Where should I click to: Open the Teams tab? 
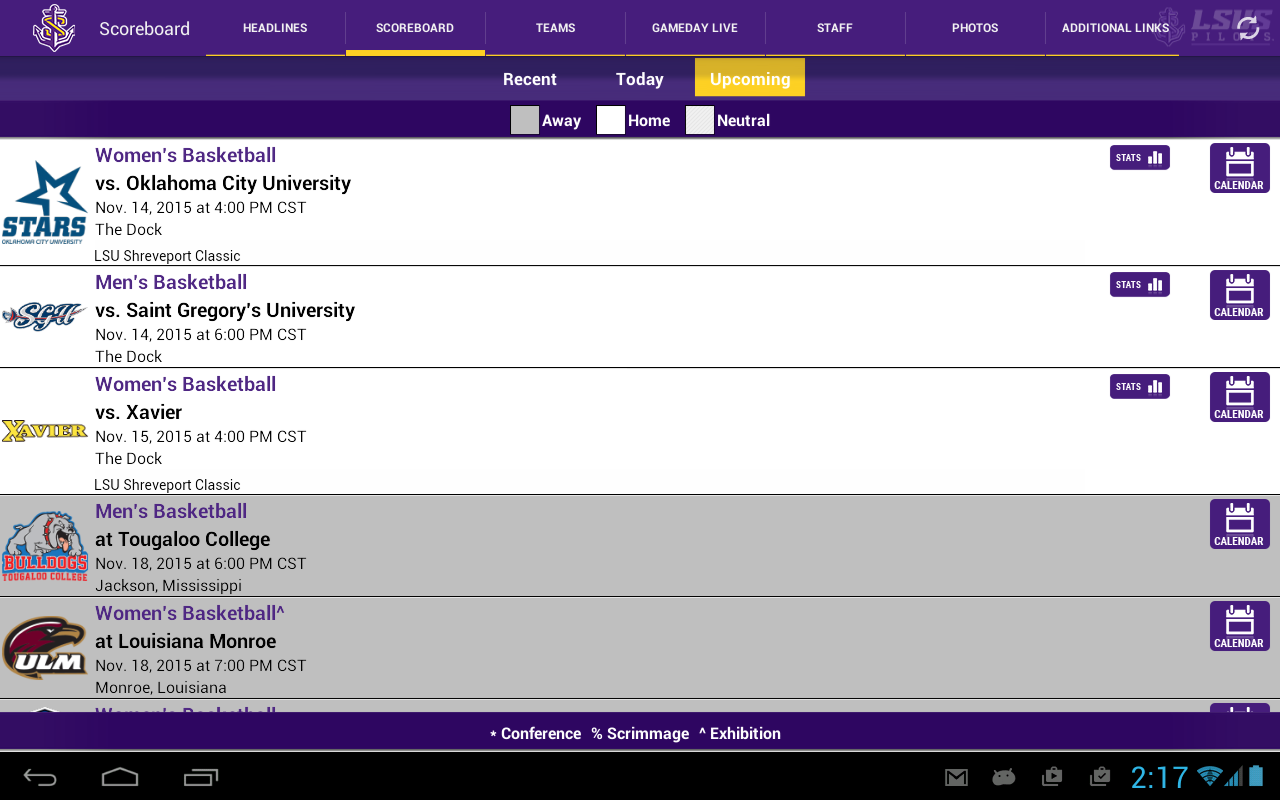click(555, 28)
